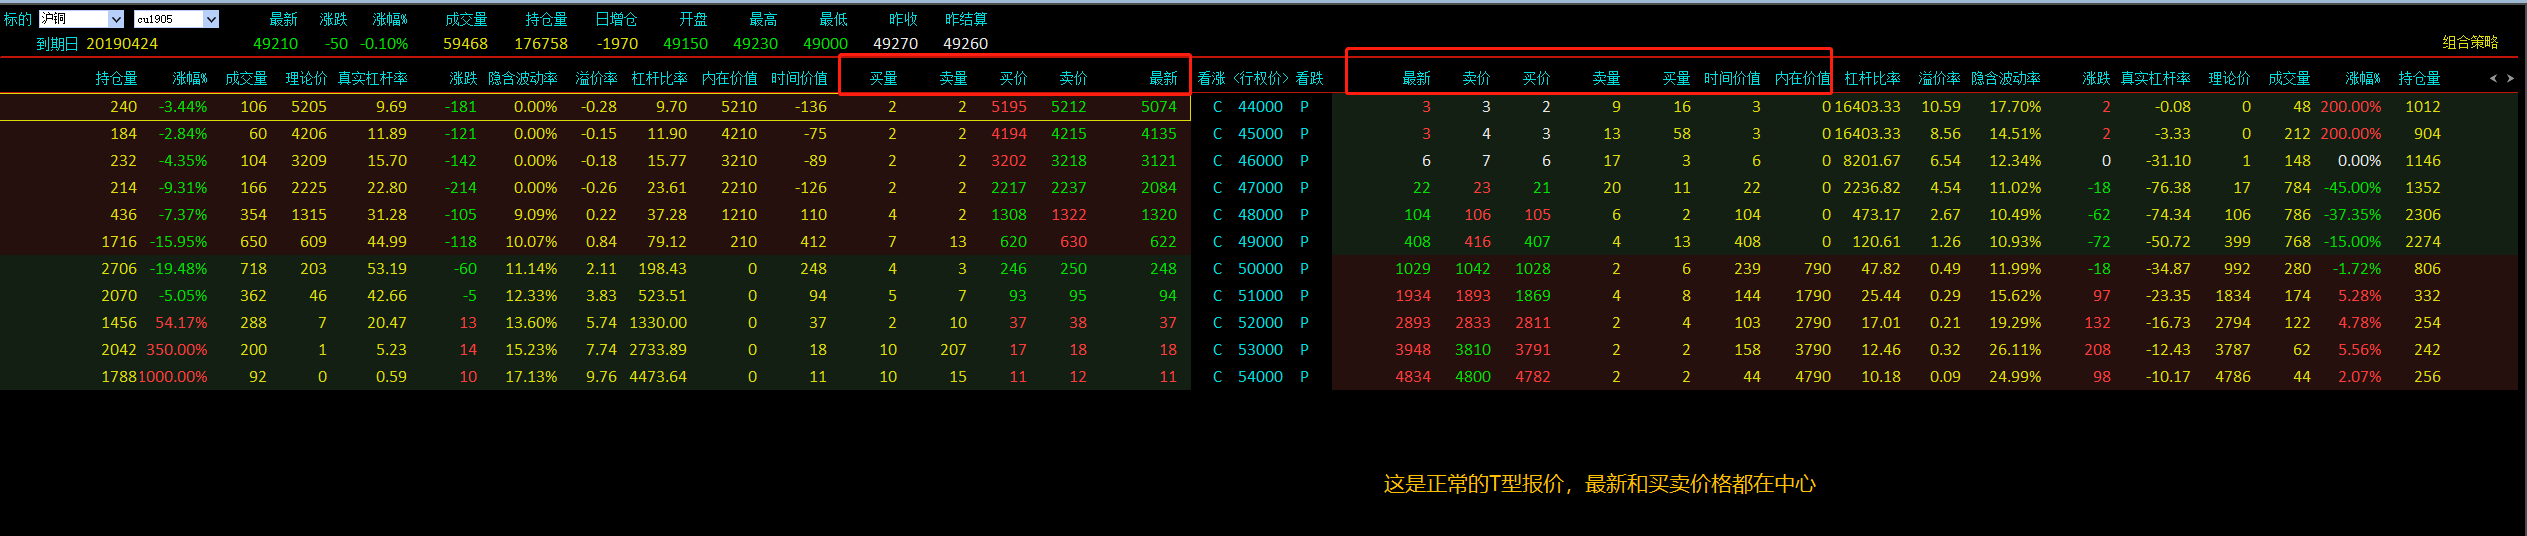This screenshot has height=536, width=2527.
Task: Open the 组合策略 combination strategy link
Action: pyautogui.click(x=2469, y=42)
